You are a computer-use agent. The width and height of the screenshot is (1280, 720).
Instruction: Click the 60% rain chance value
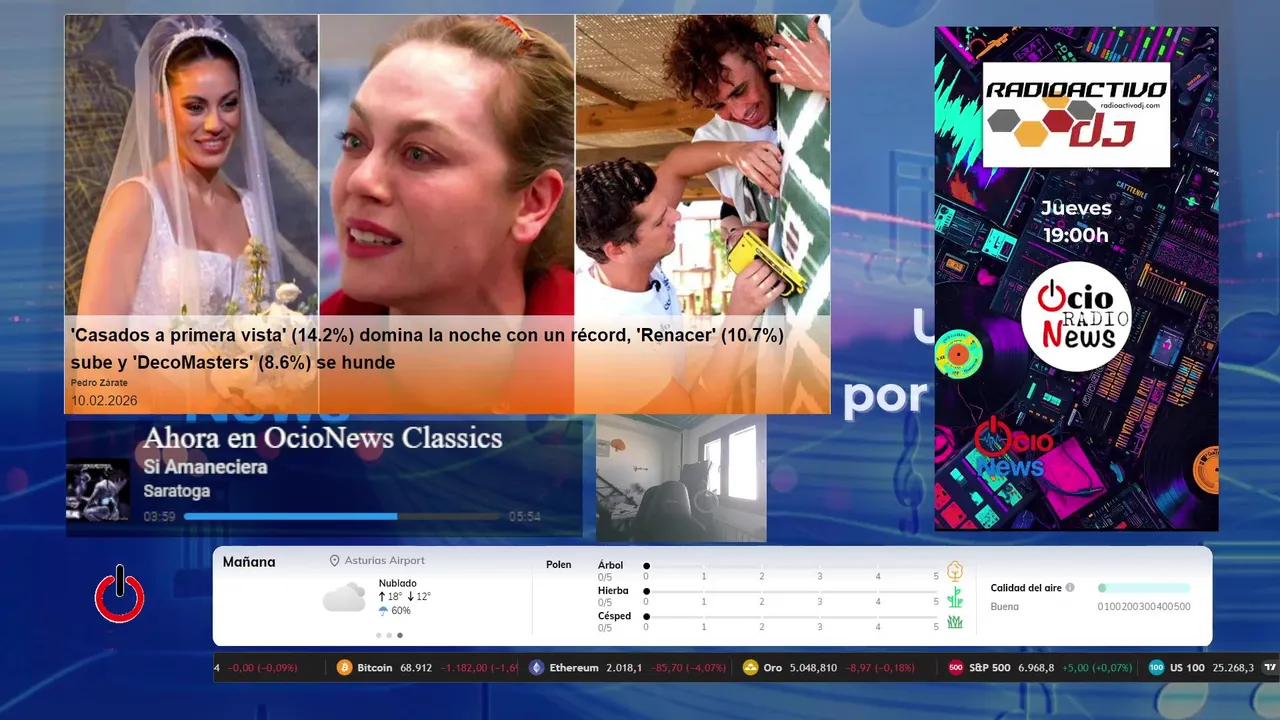point(401,611)
